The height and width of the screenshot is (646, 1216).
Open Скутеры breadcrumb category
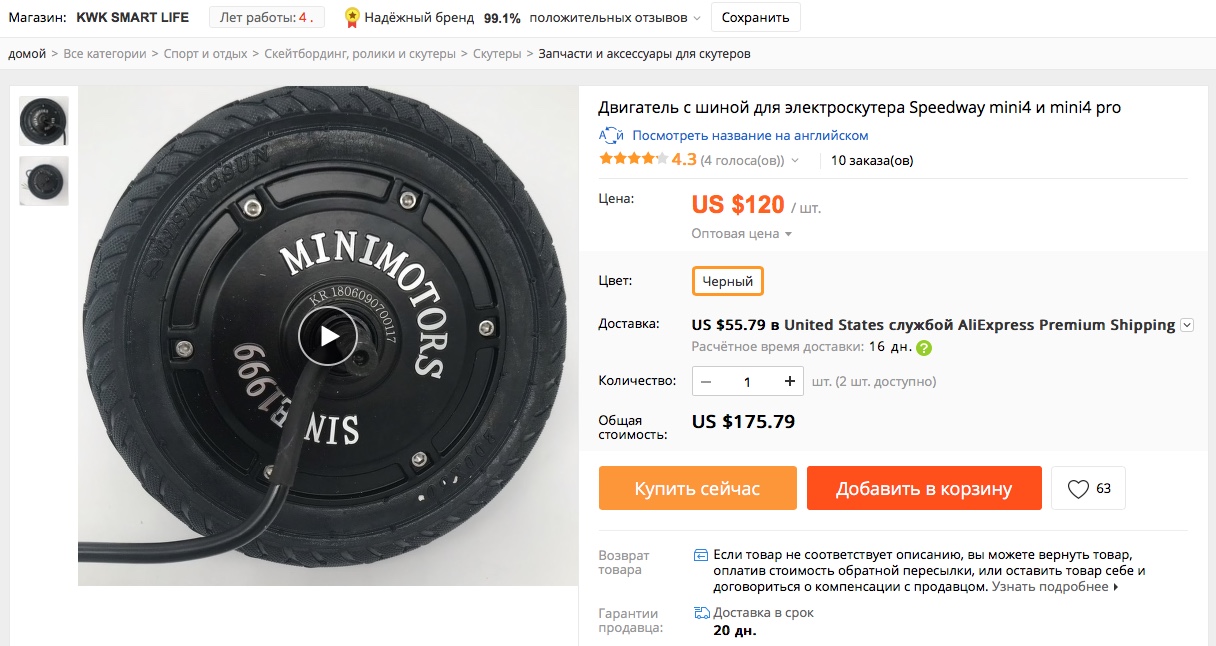coord(497,54)
